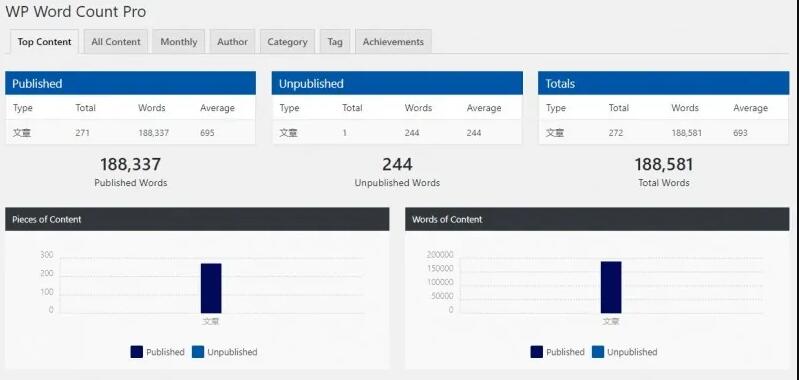Screen dimensions: 799x380
Task: Click the Total Words label
Action: 663,183
